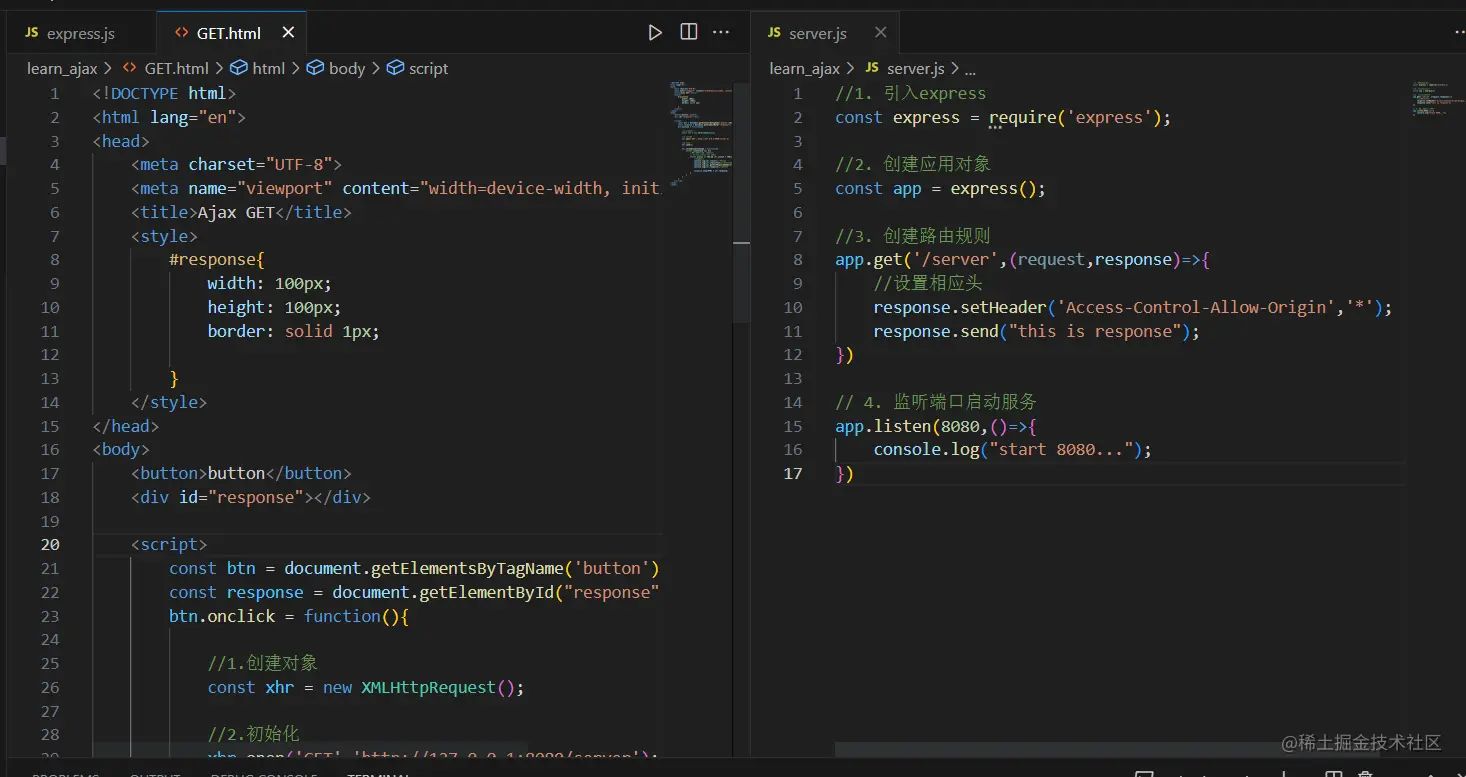1466x777 pixels.
Task: Click the minimap of the GET.html editor
Action: tap(700, 130)
